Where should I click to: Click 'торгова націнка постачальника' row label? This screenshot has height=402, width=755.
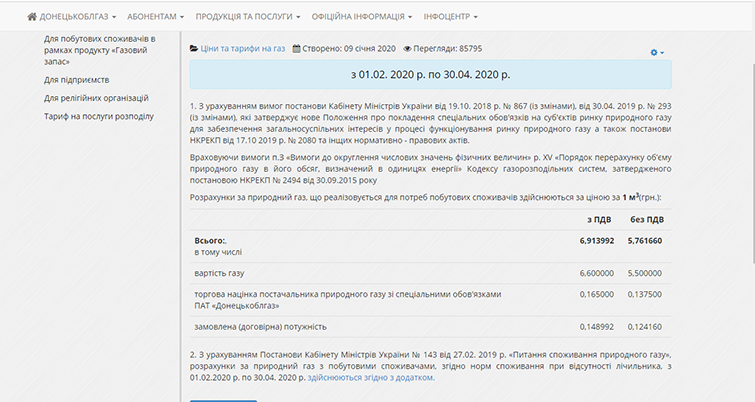(348, 300)
